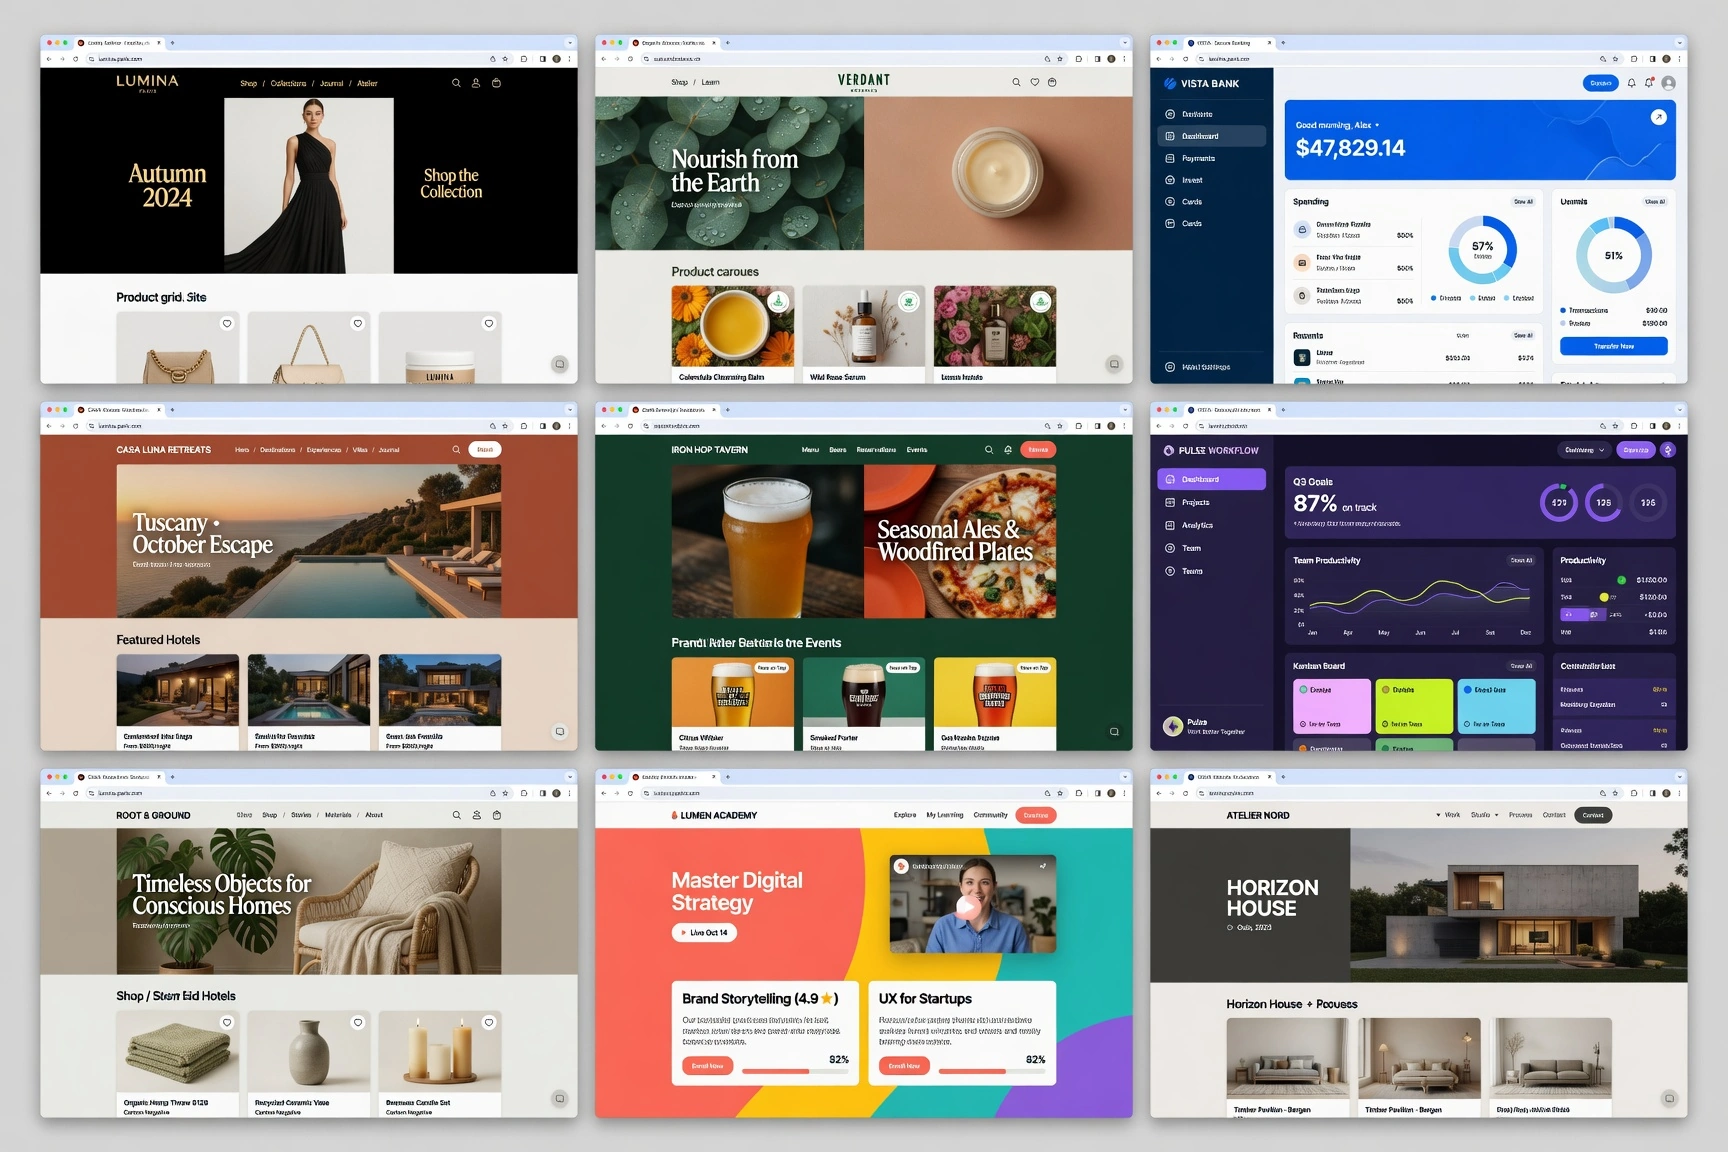Click the Brand Storytelling 82% progress bar
The height and width of the screenshot is (1152, 1728).
coord(795,1071)
